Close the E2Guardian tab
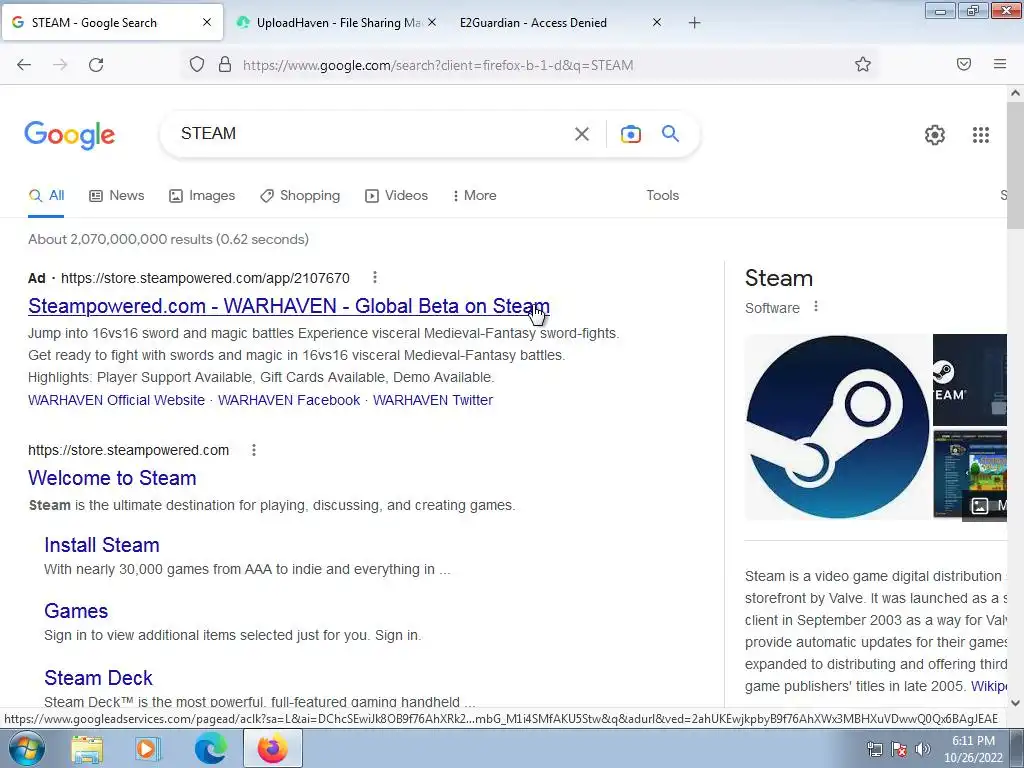Screen dimensions: 1024x768 click(x=657, y=22)
